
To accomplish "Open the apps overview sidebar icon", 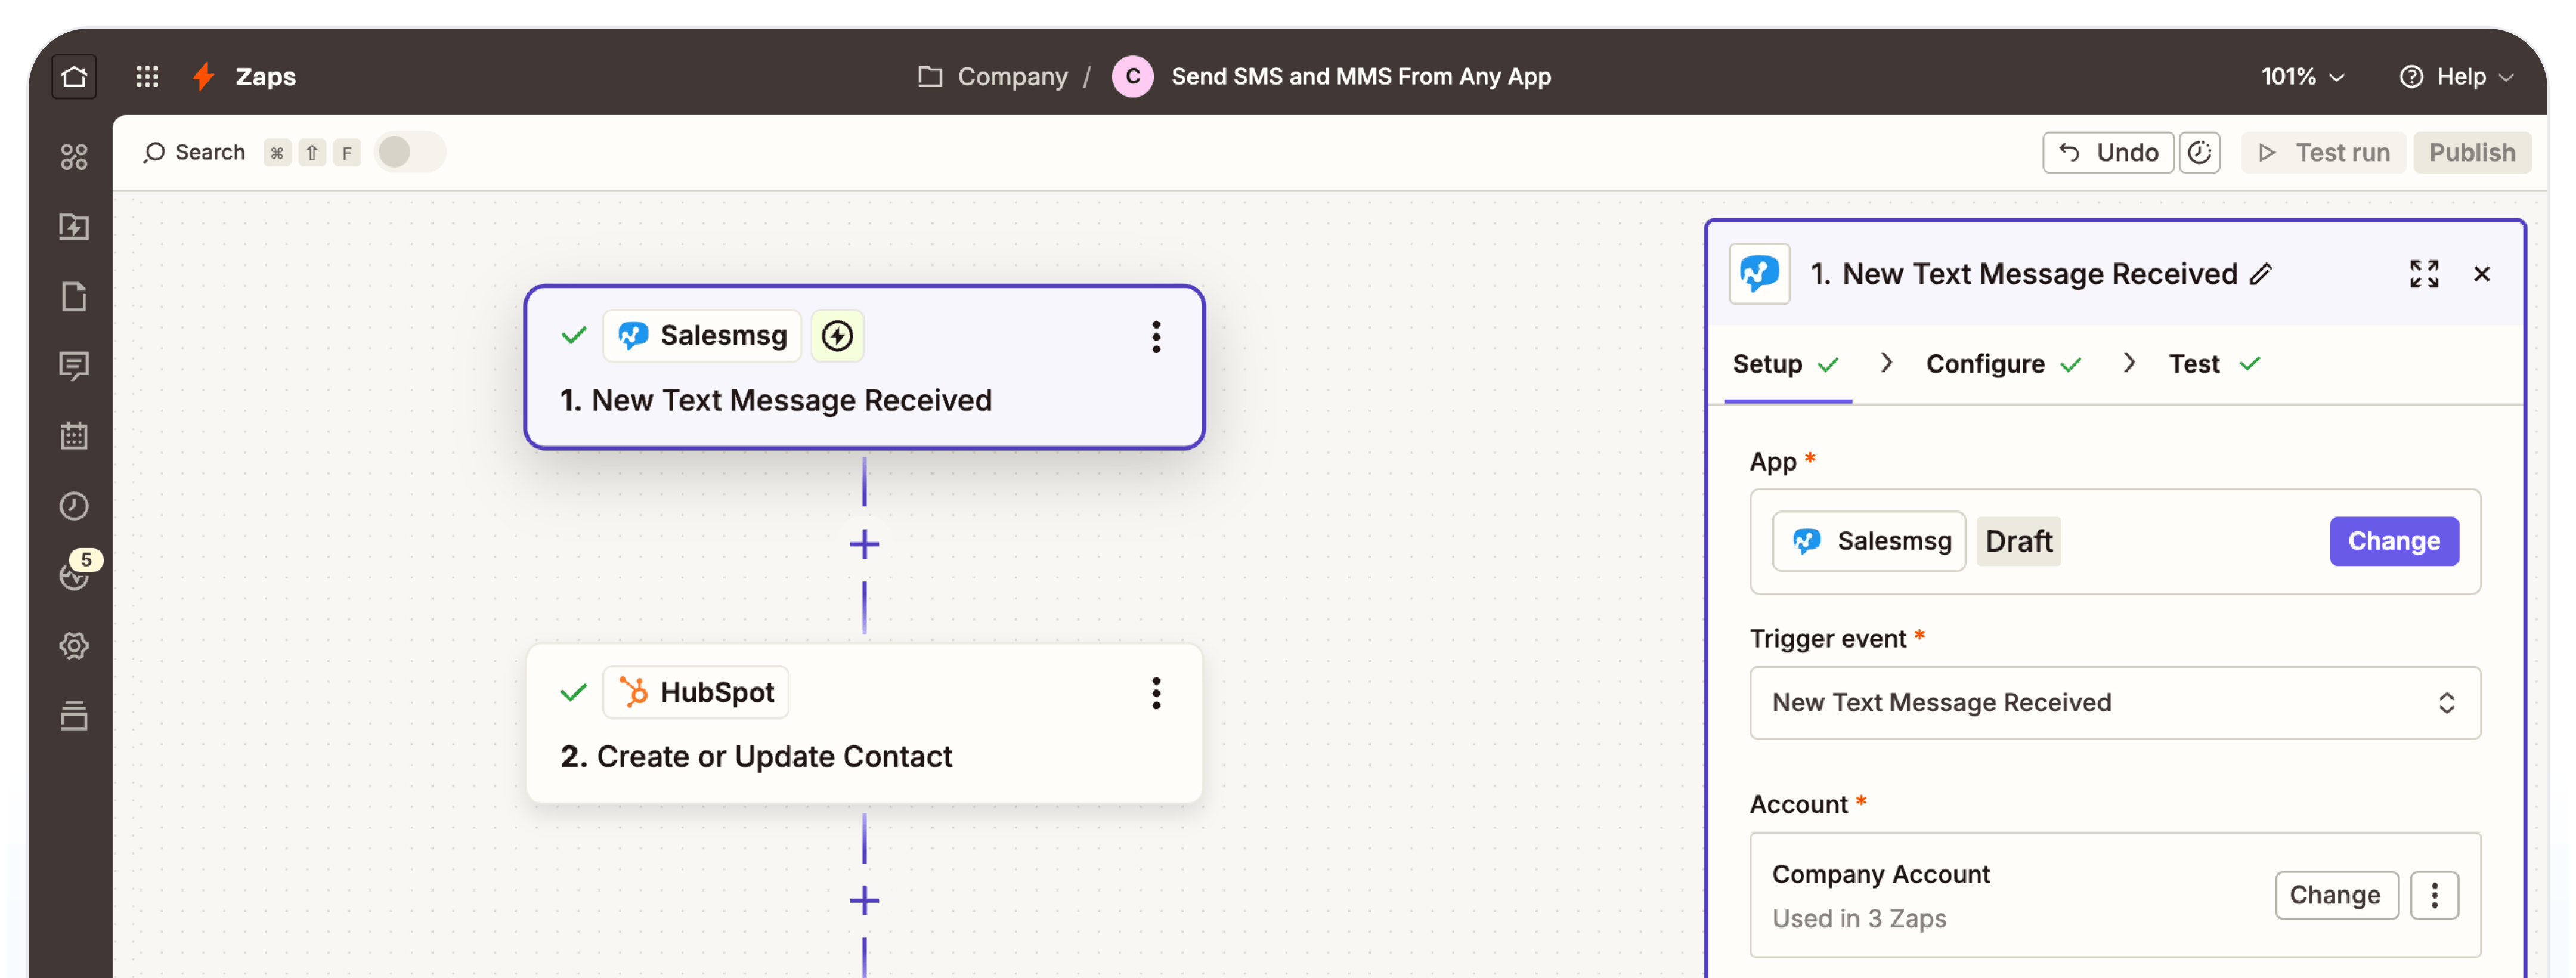I will pyautogui.click(x=74, y=156).
